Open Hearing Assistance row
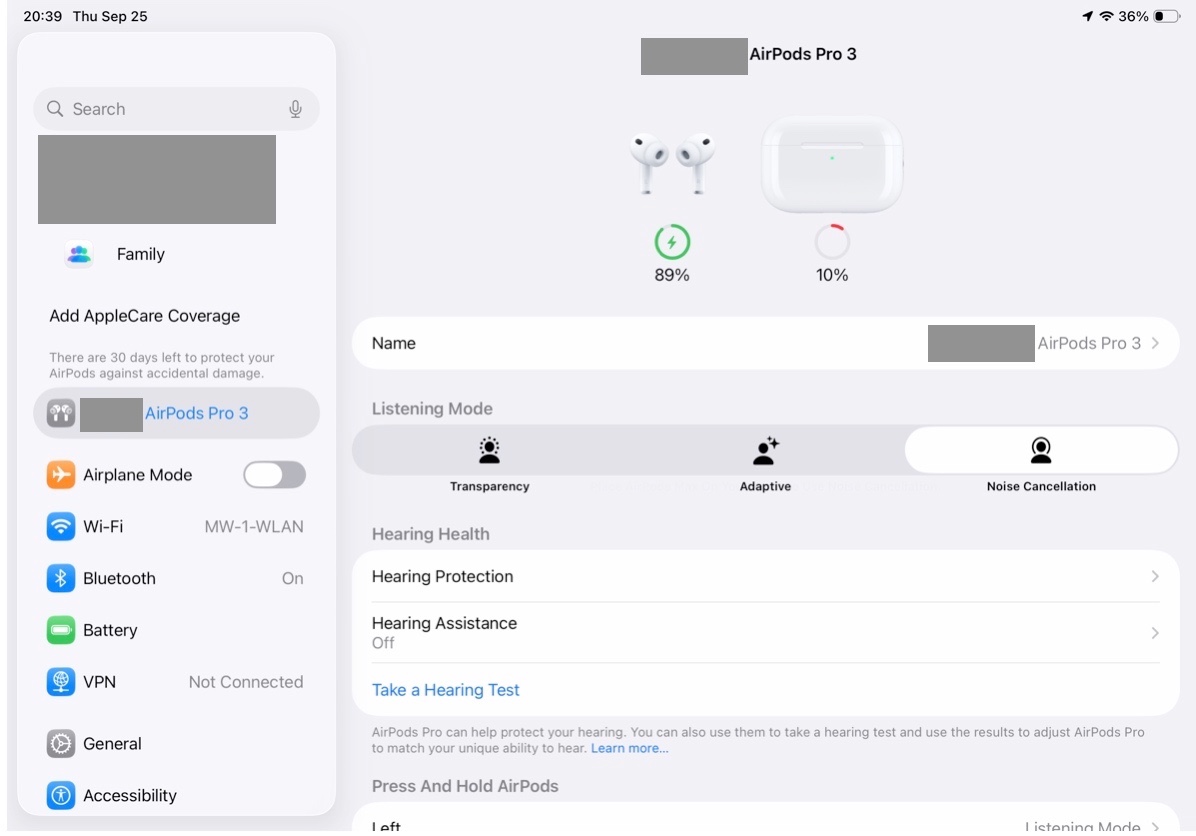This screenshot has height=836, width=1196. [766, 632]
